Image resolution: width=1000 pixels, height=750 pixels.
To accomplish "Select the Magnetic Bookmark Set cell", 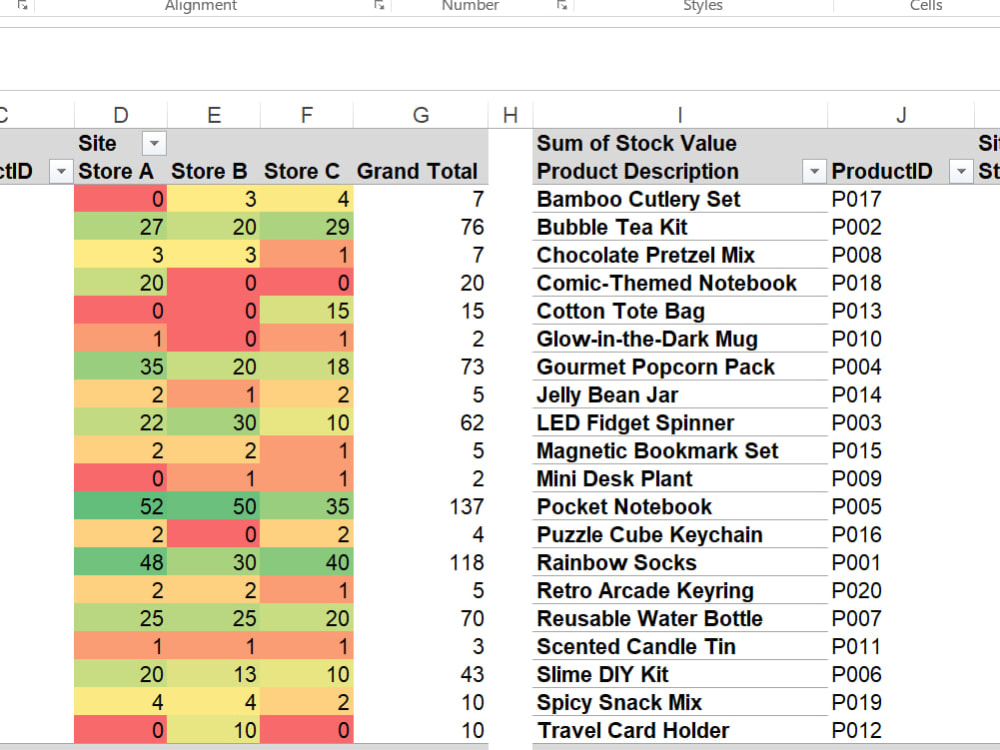I will click(x=680, y=451).
